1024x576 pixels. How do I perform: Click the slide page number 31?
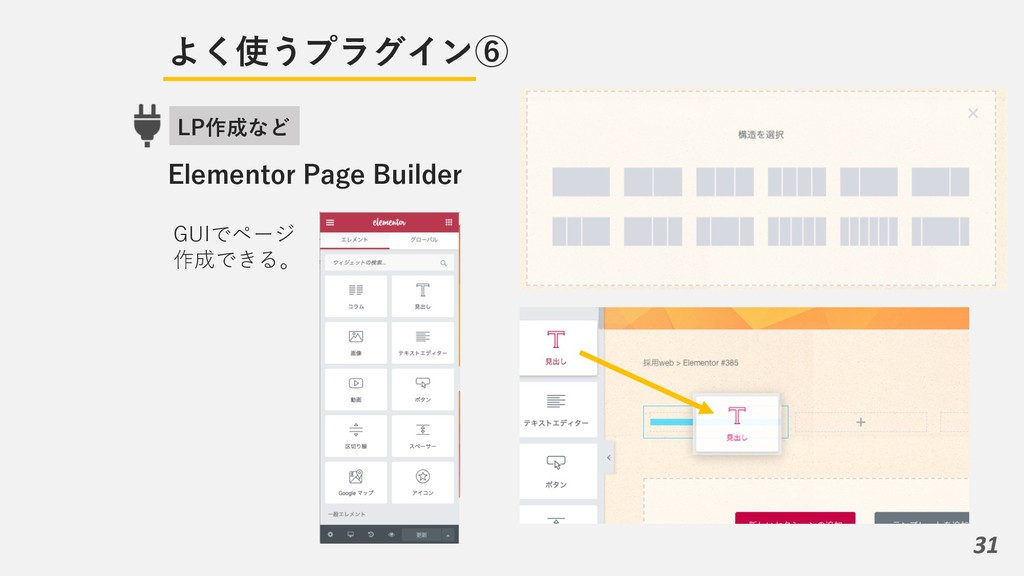click(x=985, y=545)
